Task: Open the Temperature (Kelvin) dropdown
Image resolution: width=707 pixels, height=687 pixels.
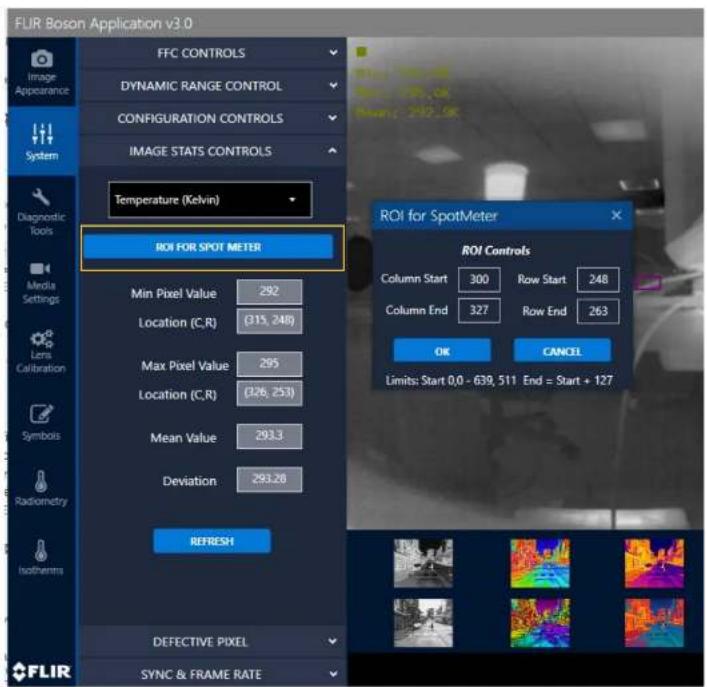Action: click(x=210, y=200)
